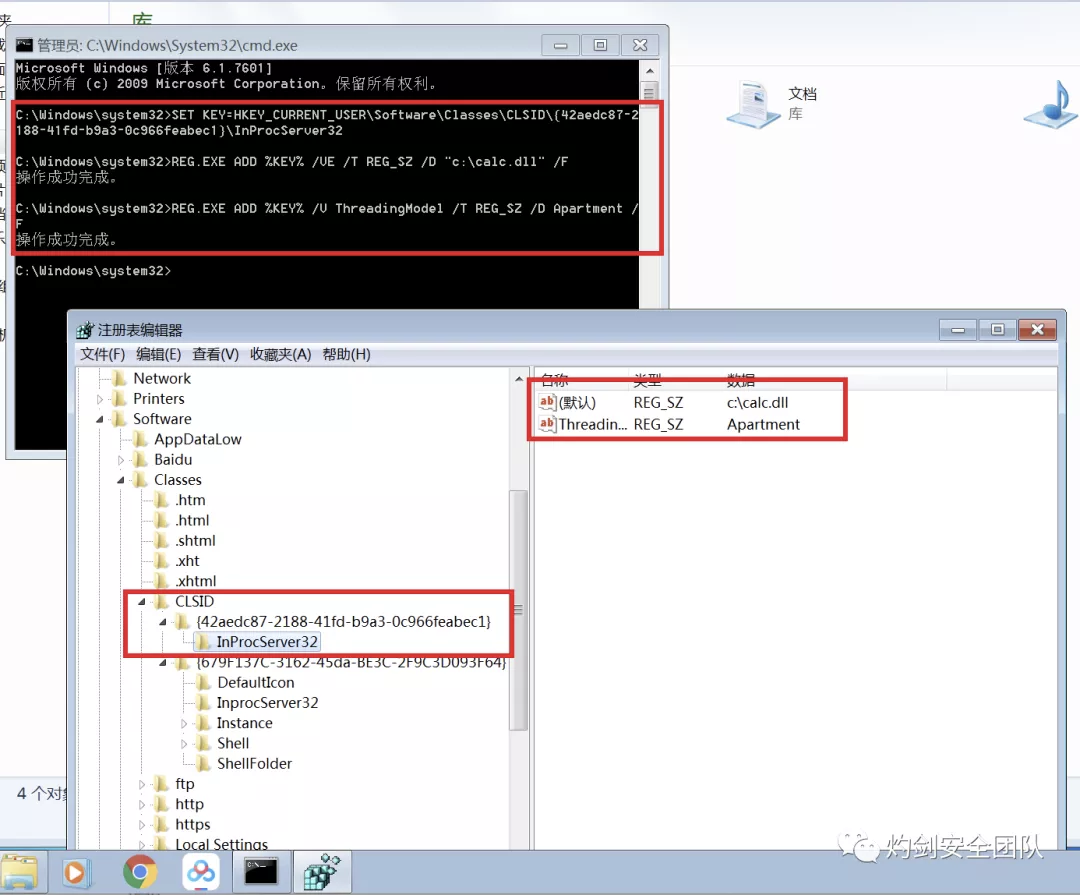Open media player from the taskbar
1080x895 pixels.
[x=74, y=873]
